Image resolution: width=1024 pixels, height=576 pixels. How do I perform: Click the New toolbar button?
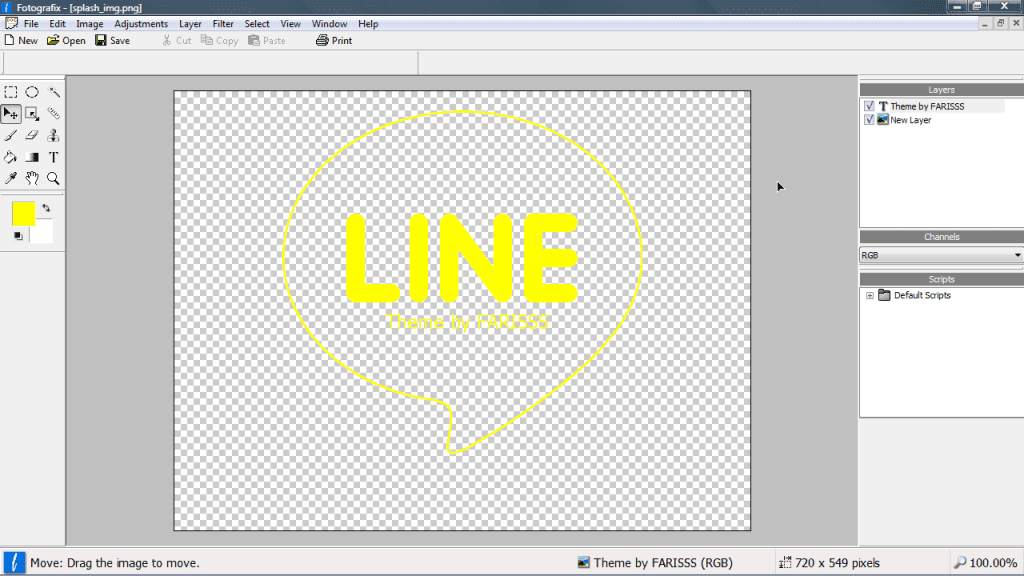click(x=21, y=40)
